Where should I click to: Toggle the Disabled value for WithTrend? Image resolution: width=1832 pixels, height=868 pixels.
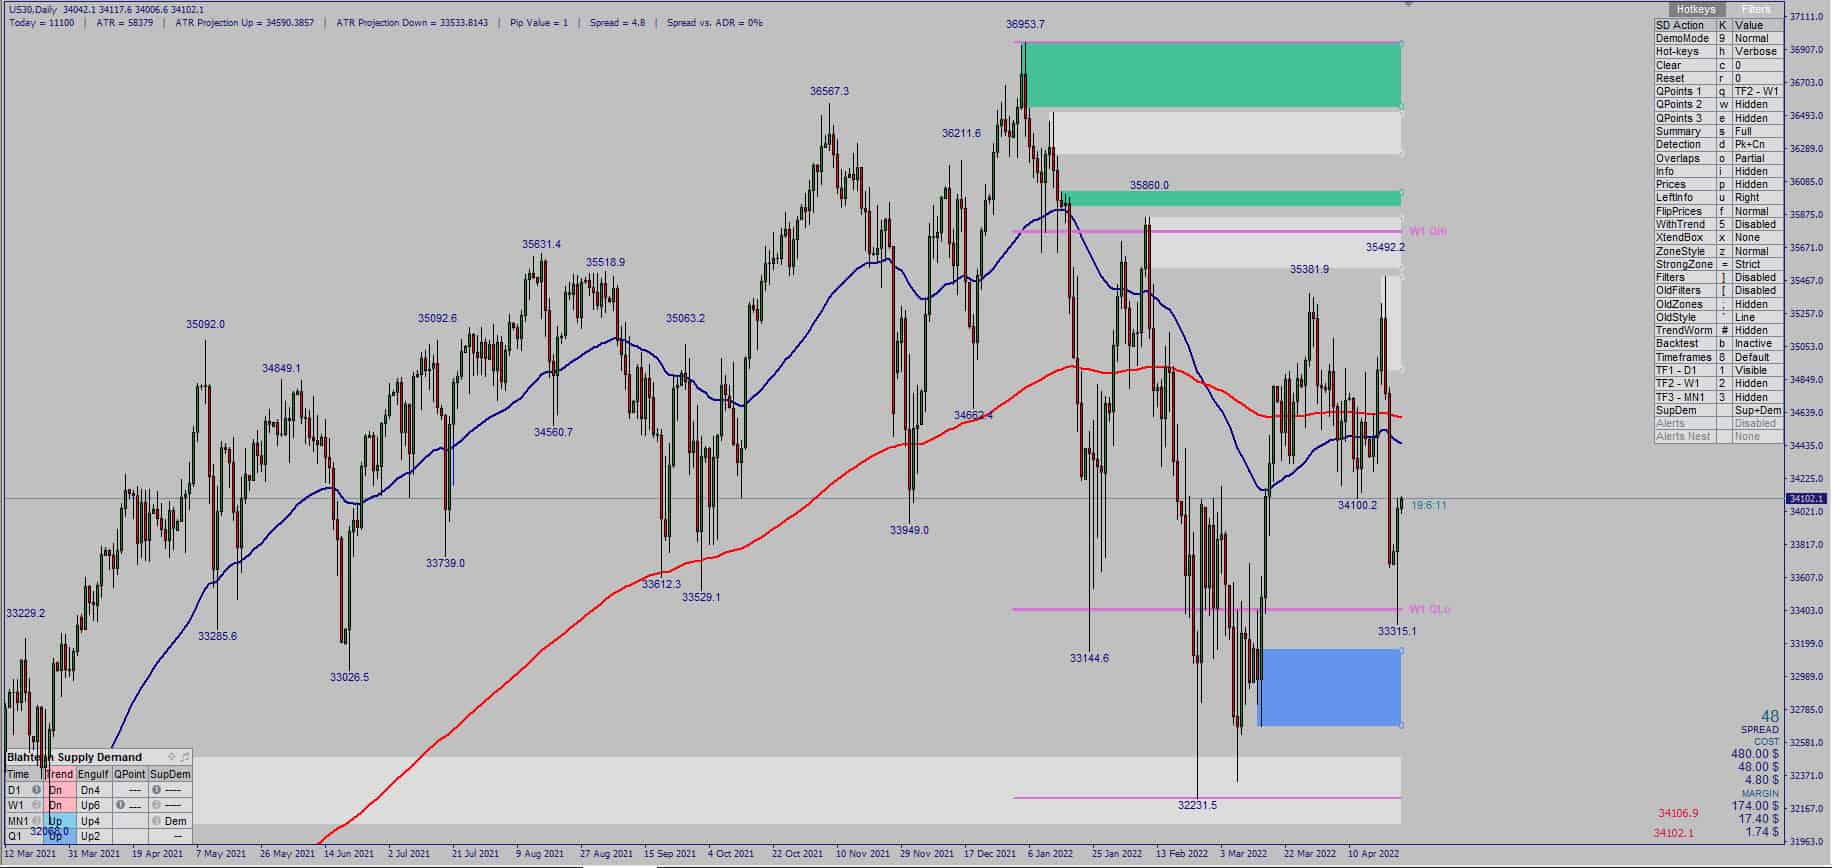click(x=1757, y=224)
